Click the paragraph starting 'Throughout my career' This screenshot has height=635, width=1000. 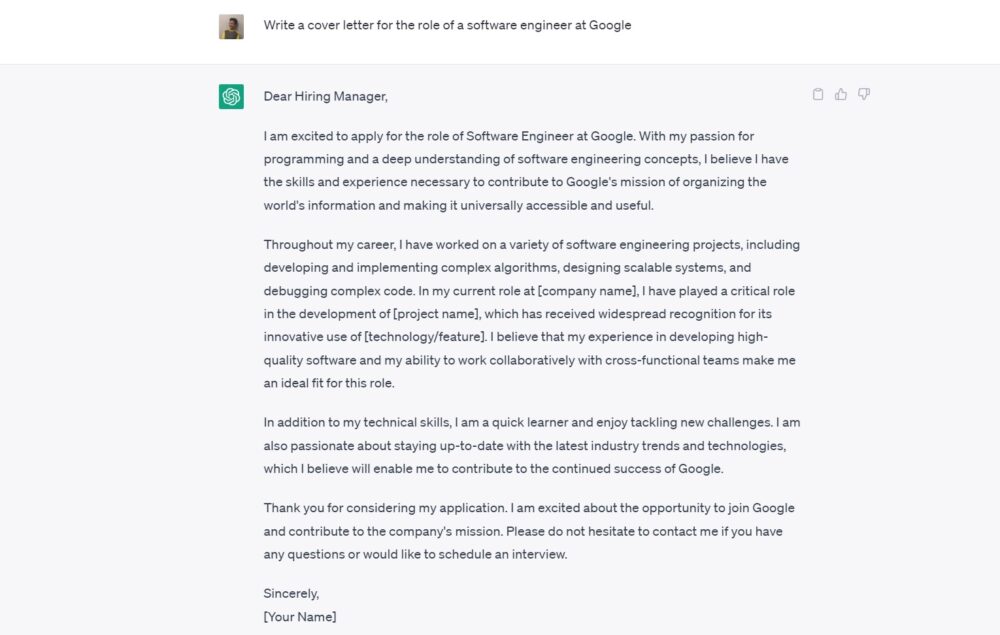(530, 314)
